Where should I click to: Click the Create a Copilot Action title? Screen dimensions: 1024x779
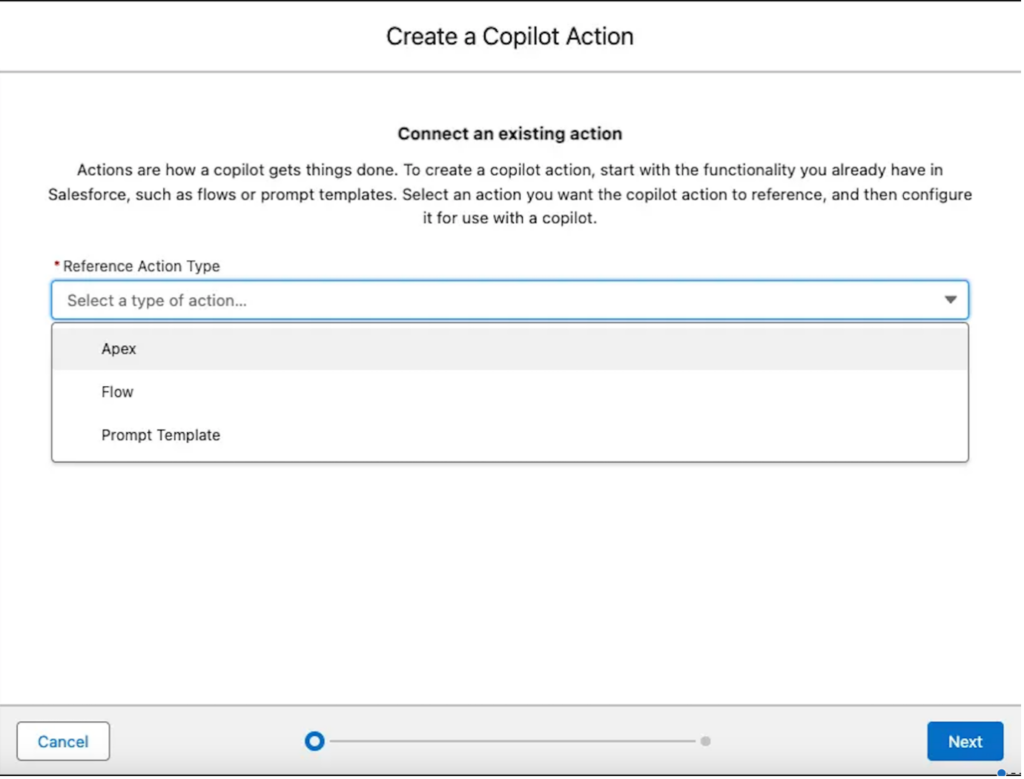509,36
